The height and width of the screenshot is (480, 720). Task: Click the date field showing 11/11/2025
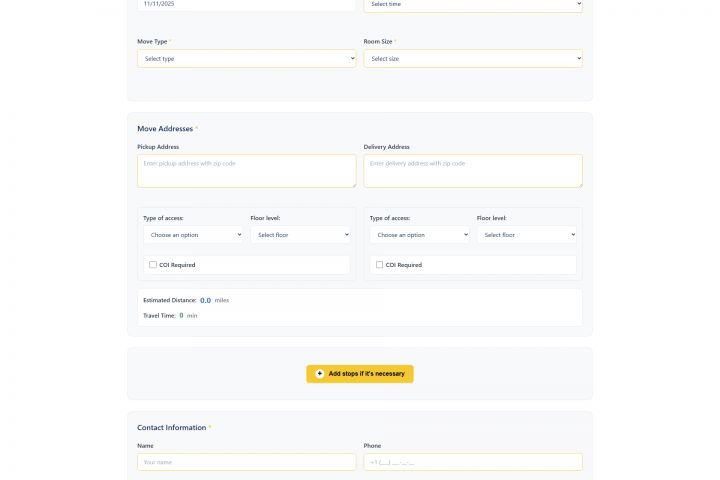(246, 5)
